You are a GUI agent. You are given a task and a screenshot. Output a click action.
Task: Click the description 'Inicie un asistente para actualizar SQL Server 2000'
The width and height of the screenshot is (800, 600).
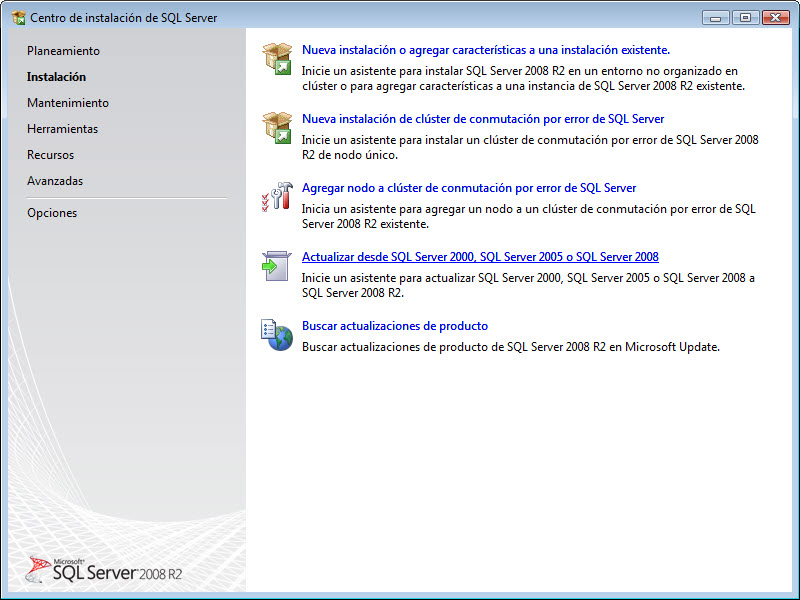[x=528, y=285]
